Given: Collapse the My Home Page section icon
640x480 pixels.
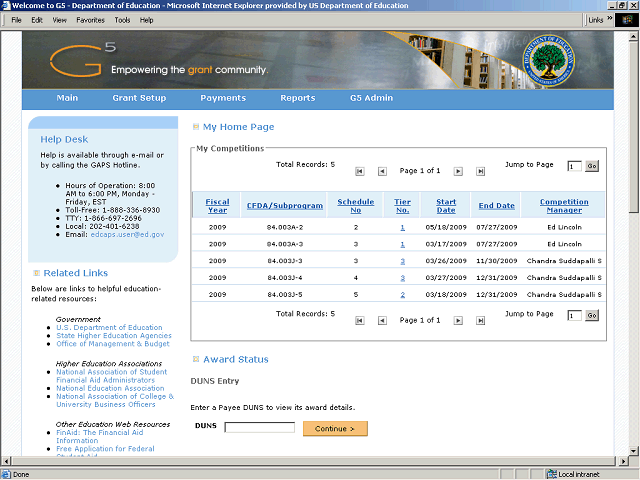Looking at the screenshot, I should [195, 127].
